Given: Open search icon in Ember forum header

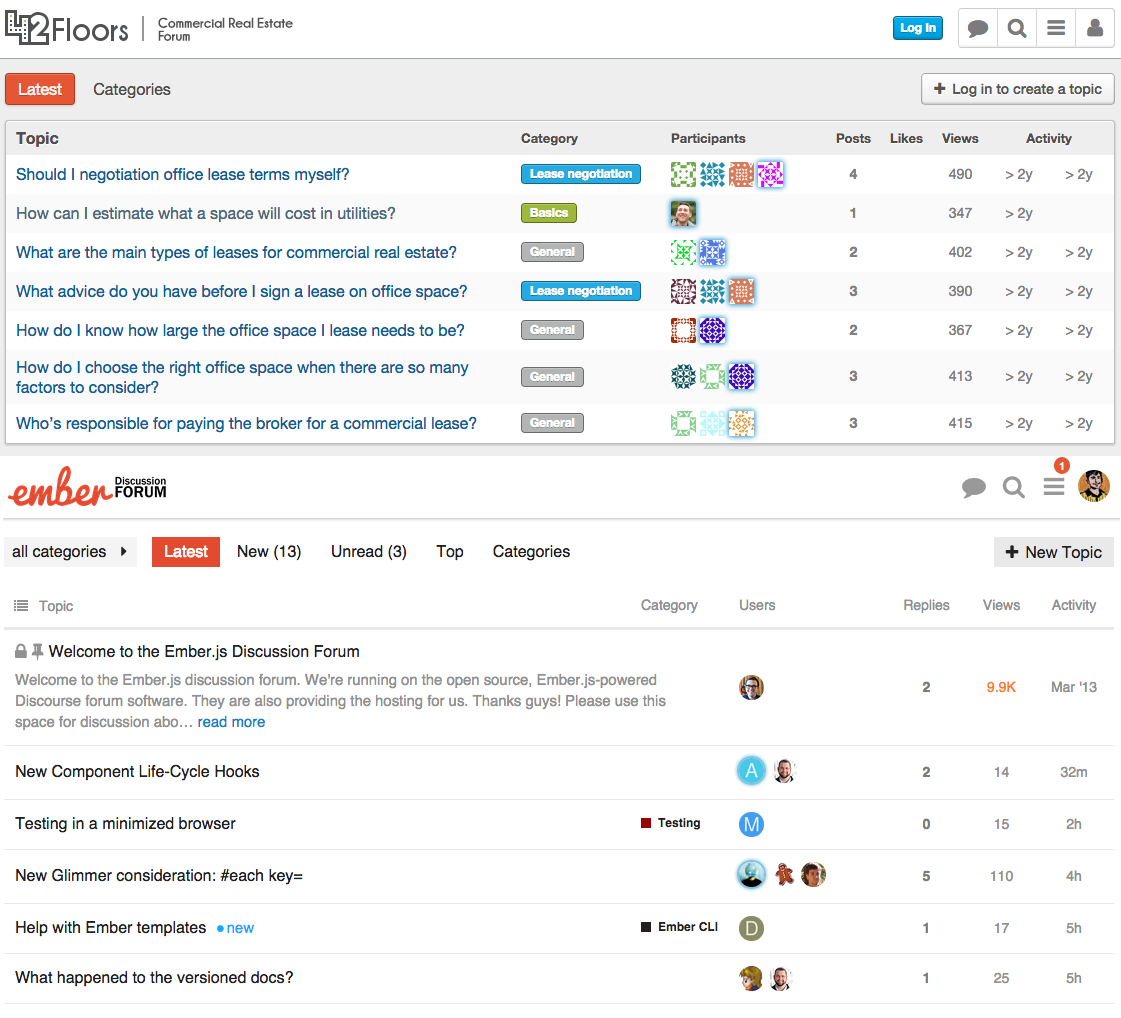Looking at the screenshot, I should (x=1013, y=488).
